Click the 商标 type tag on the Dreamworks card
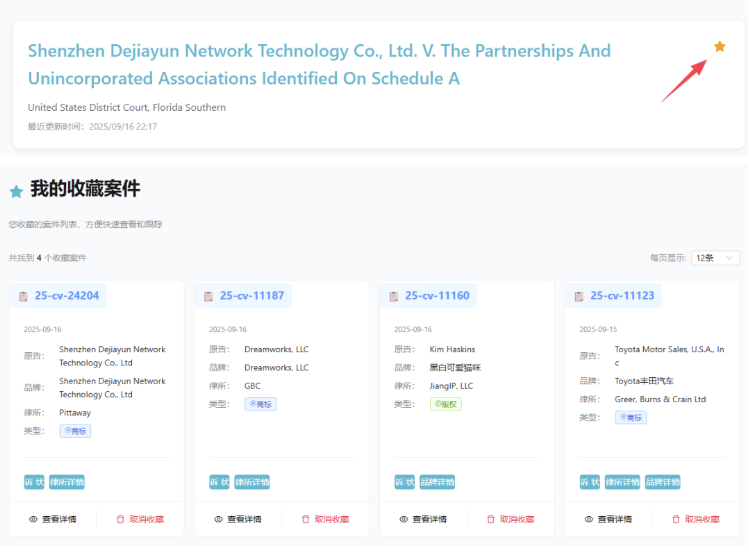This screenshot has height=553, width=749. coord(260,404)
